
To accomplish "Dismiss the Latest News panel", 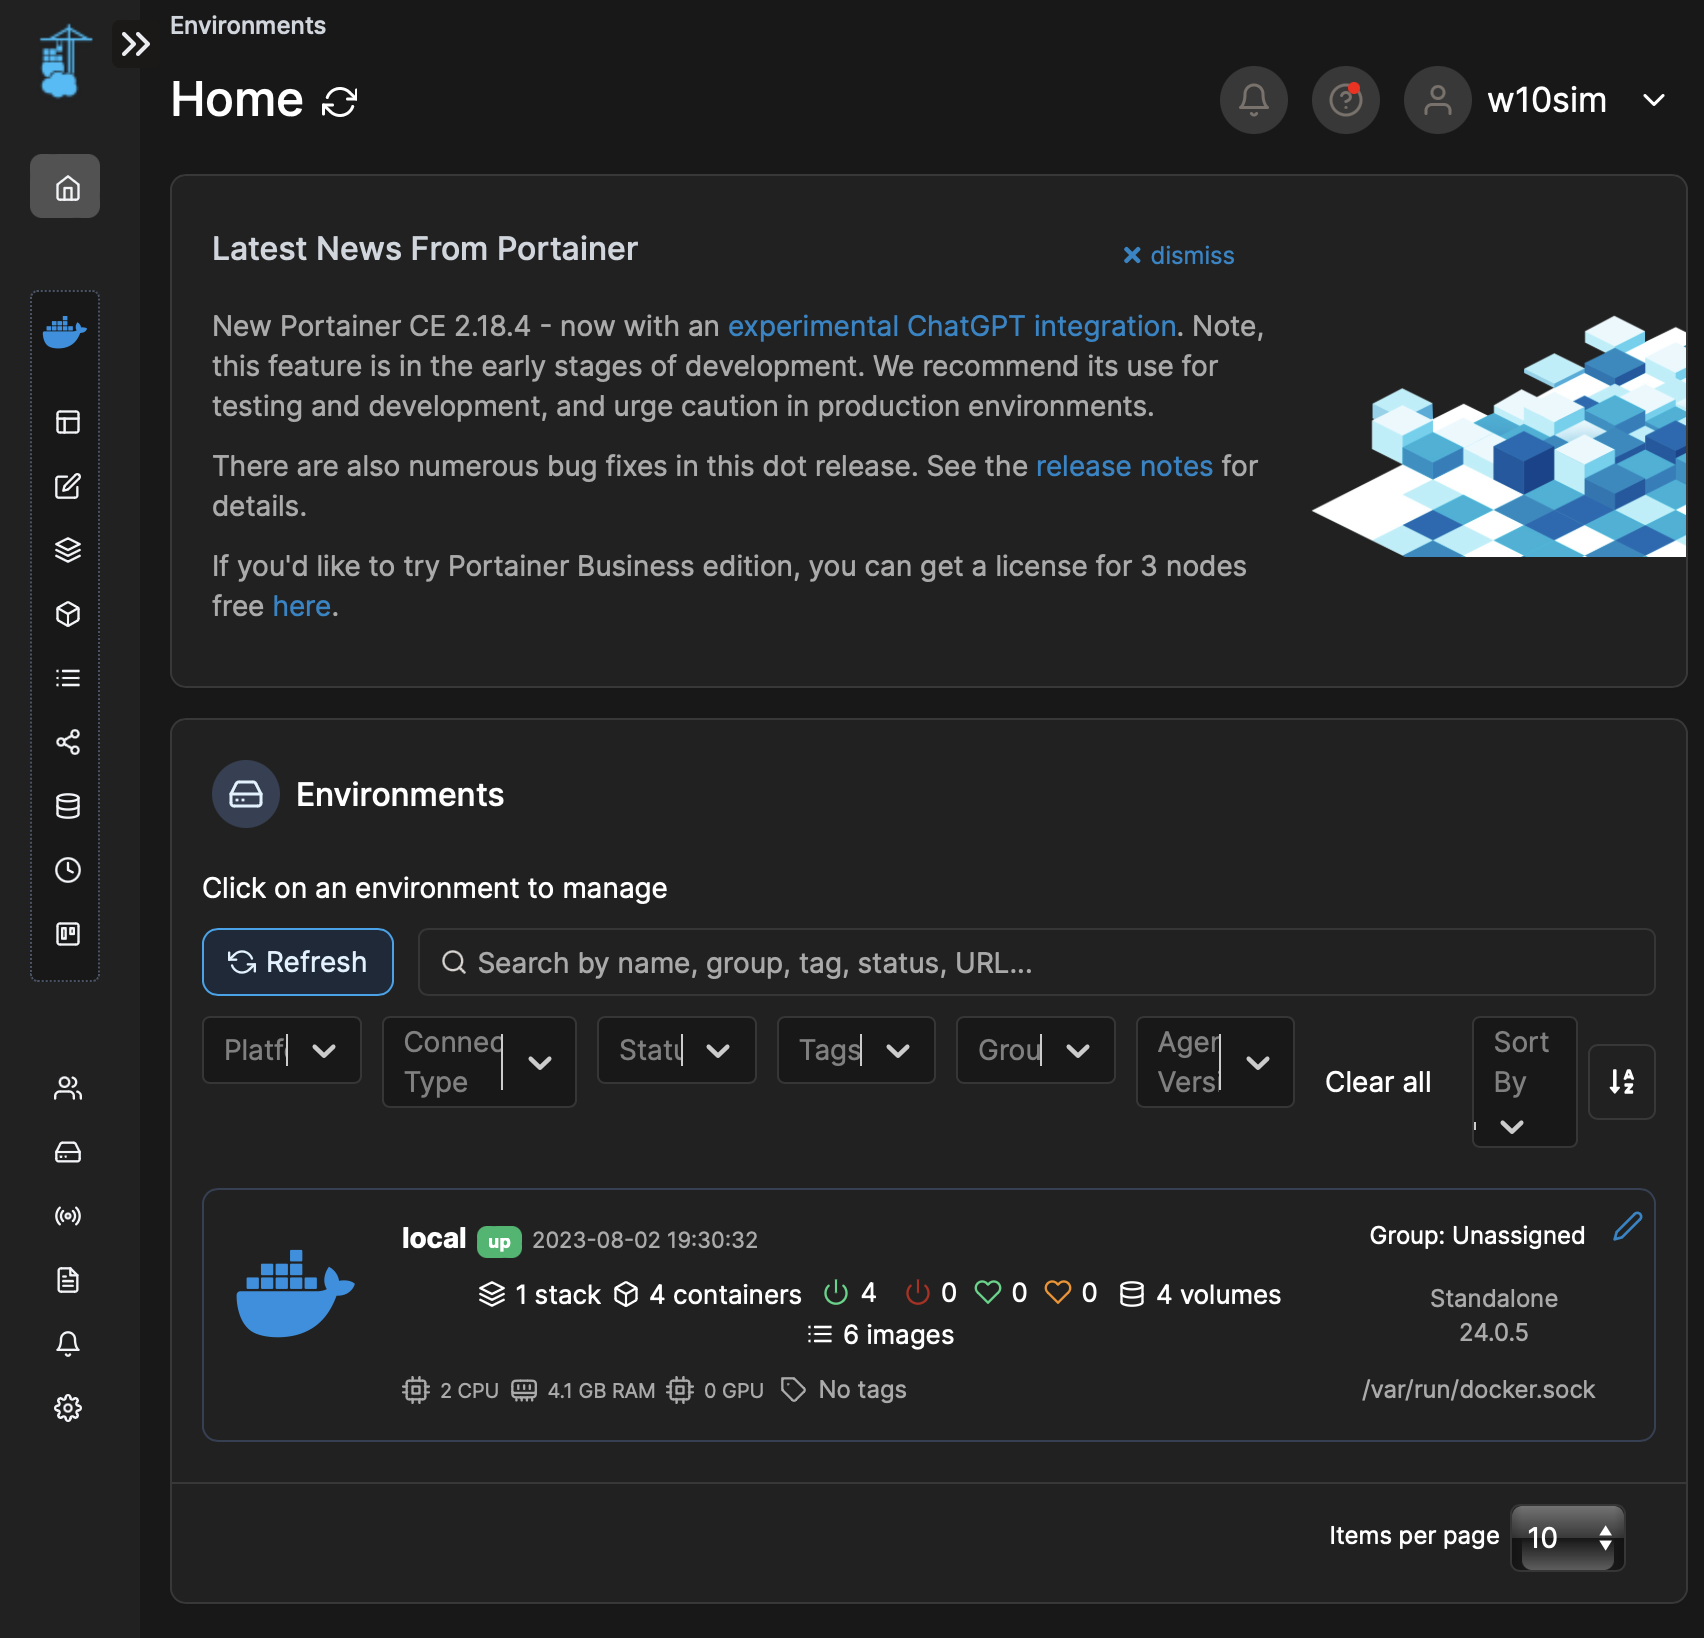I will pos(1178,255).
